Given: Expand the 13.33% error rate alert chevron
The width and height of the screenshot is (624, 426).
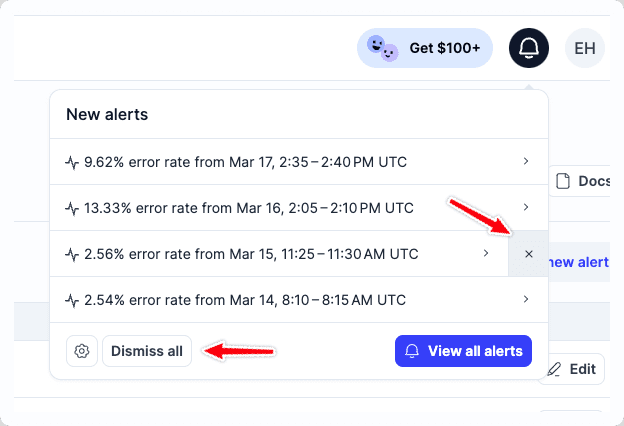Looking at the screenshot, I should [x=526, y=208].
